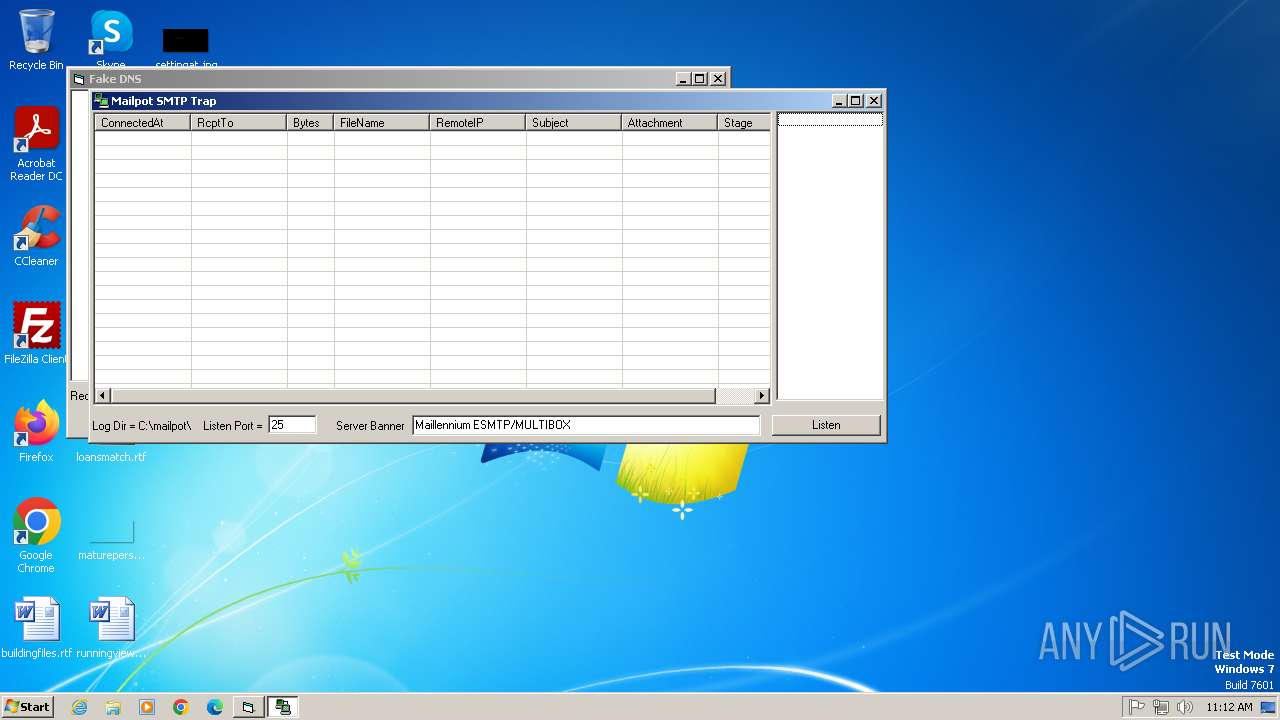This screenshot has width=1280, height=720.
Task: Sort by RcptTo column header
Action: pos(239,122)
